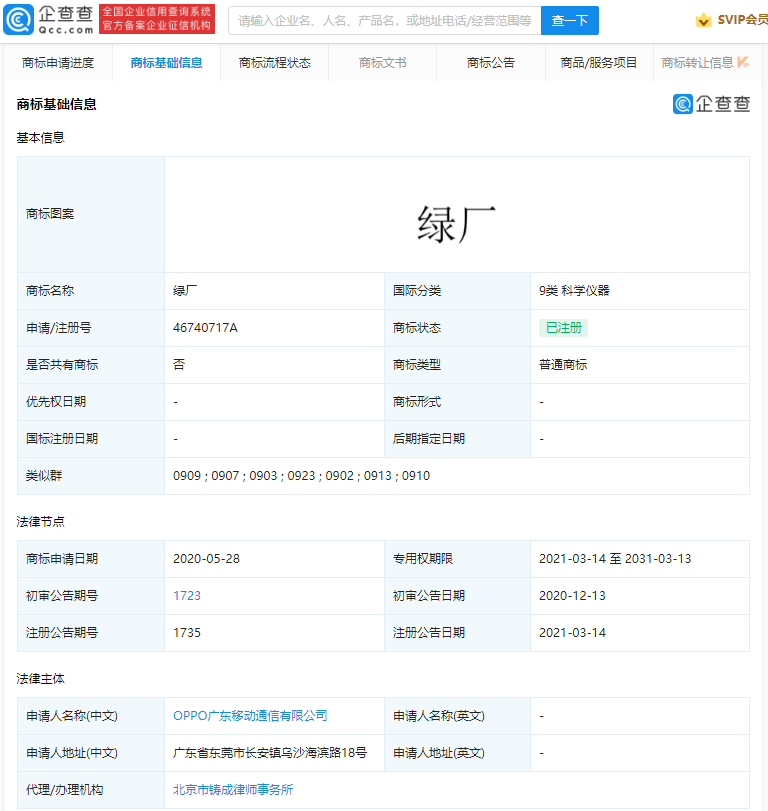Open OPPO广东移动通信有限公司 company link

[250, 715]
